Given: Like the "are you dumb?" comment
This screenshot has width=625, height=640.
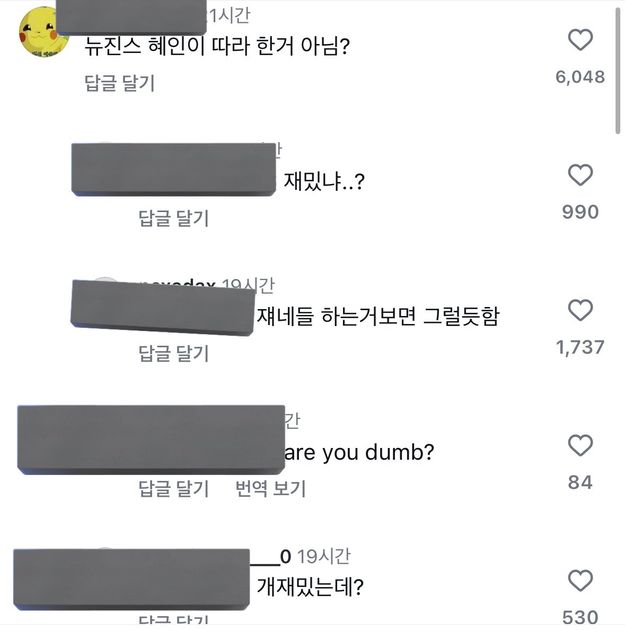Looking at the screenshot, I should pos(580,446).
